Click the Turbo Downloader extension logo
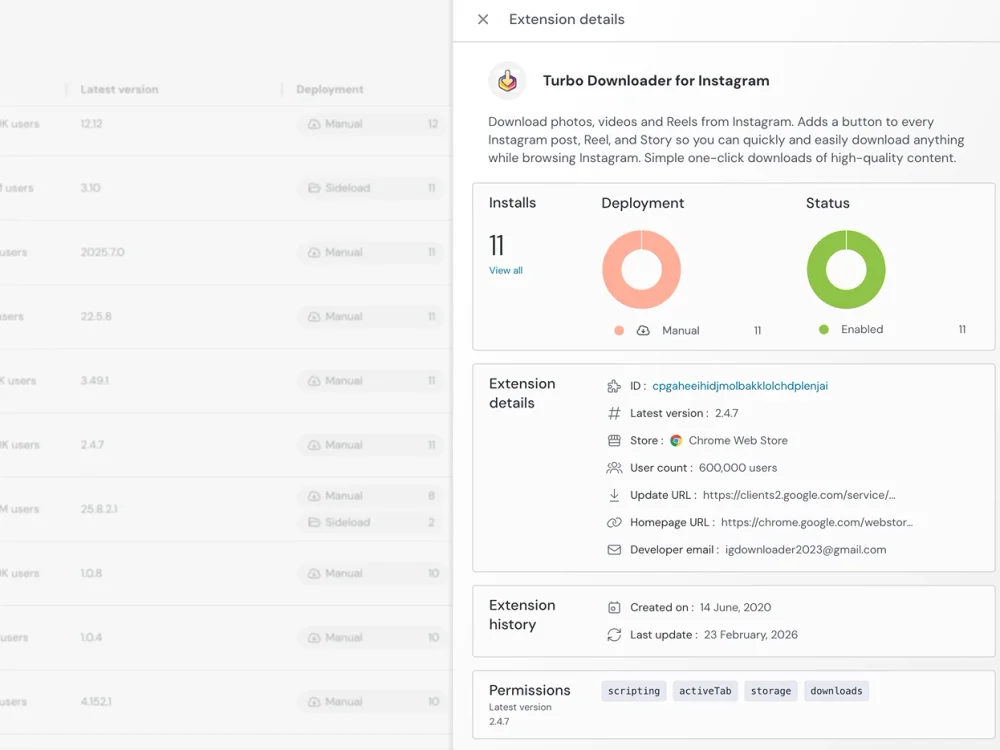This screenshot has width=1000, height=750. click(x=507, y=81)
